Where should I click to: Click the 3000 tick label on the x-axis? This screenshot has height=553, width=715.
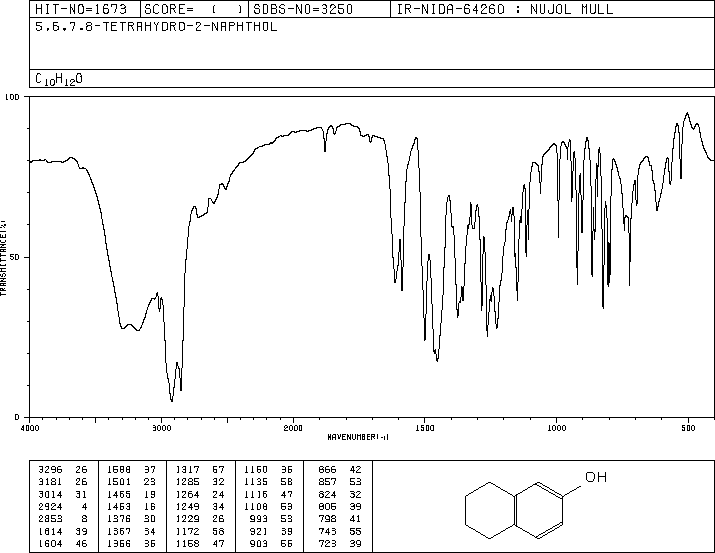tap(161, 428)
